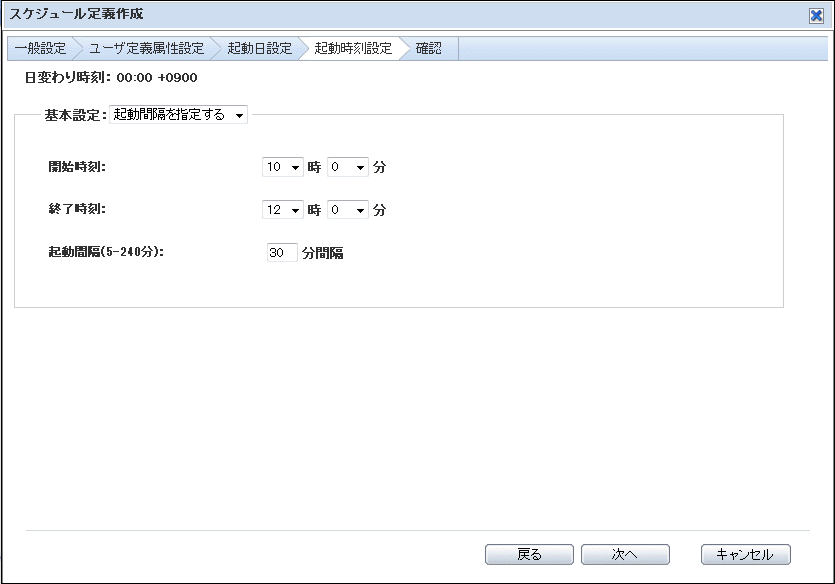The height and width of the screenshot is (584, 835).
Task: Go to the 一般設定 step tab
Action: pyautogui.click(x=40, y=48)
